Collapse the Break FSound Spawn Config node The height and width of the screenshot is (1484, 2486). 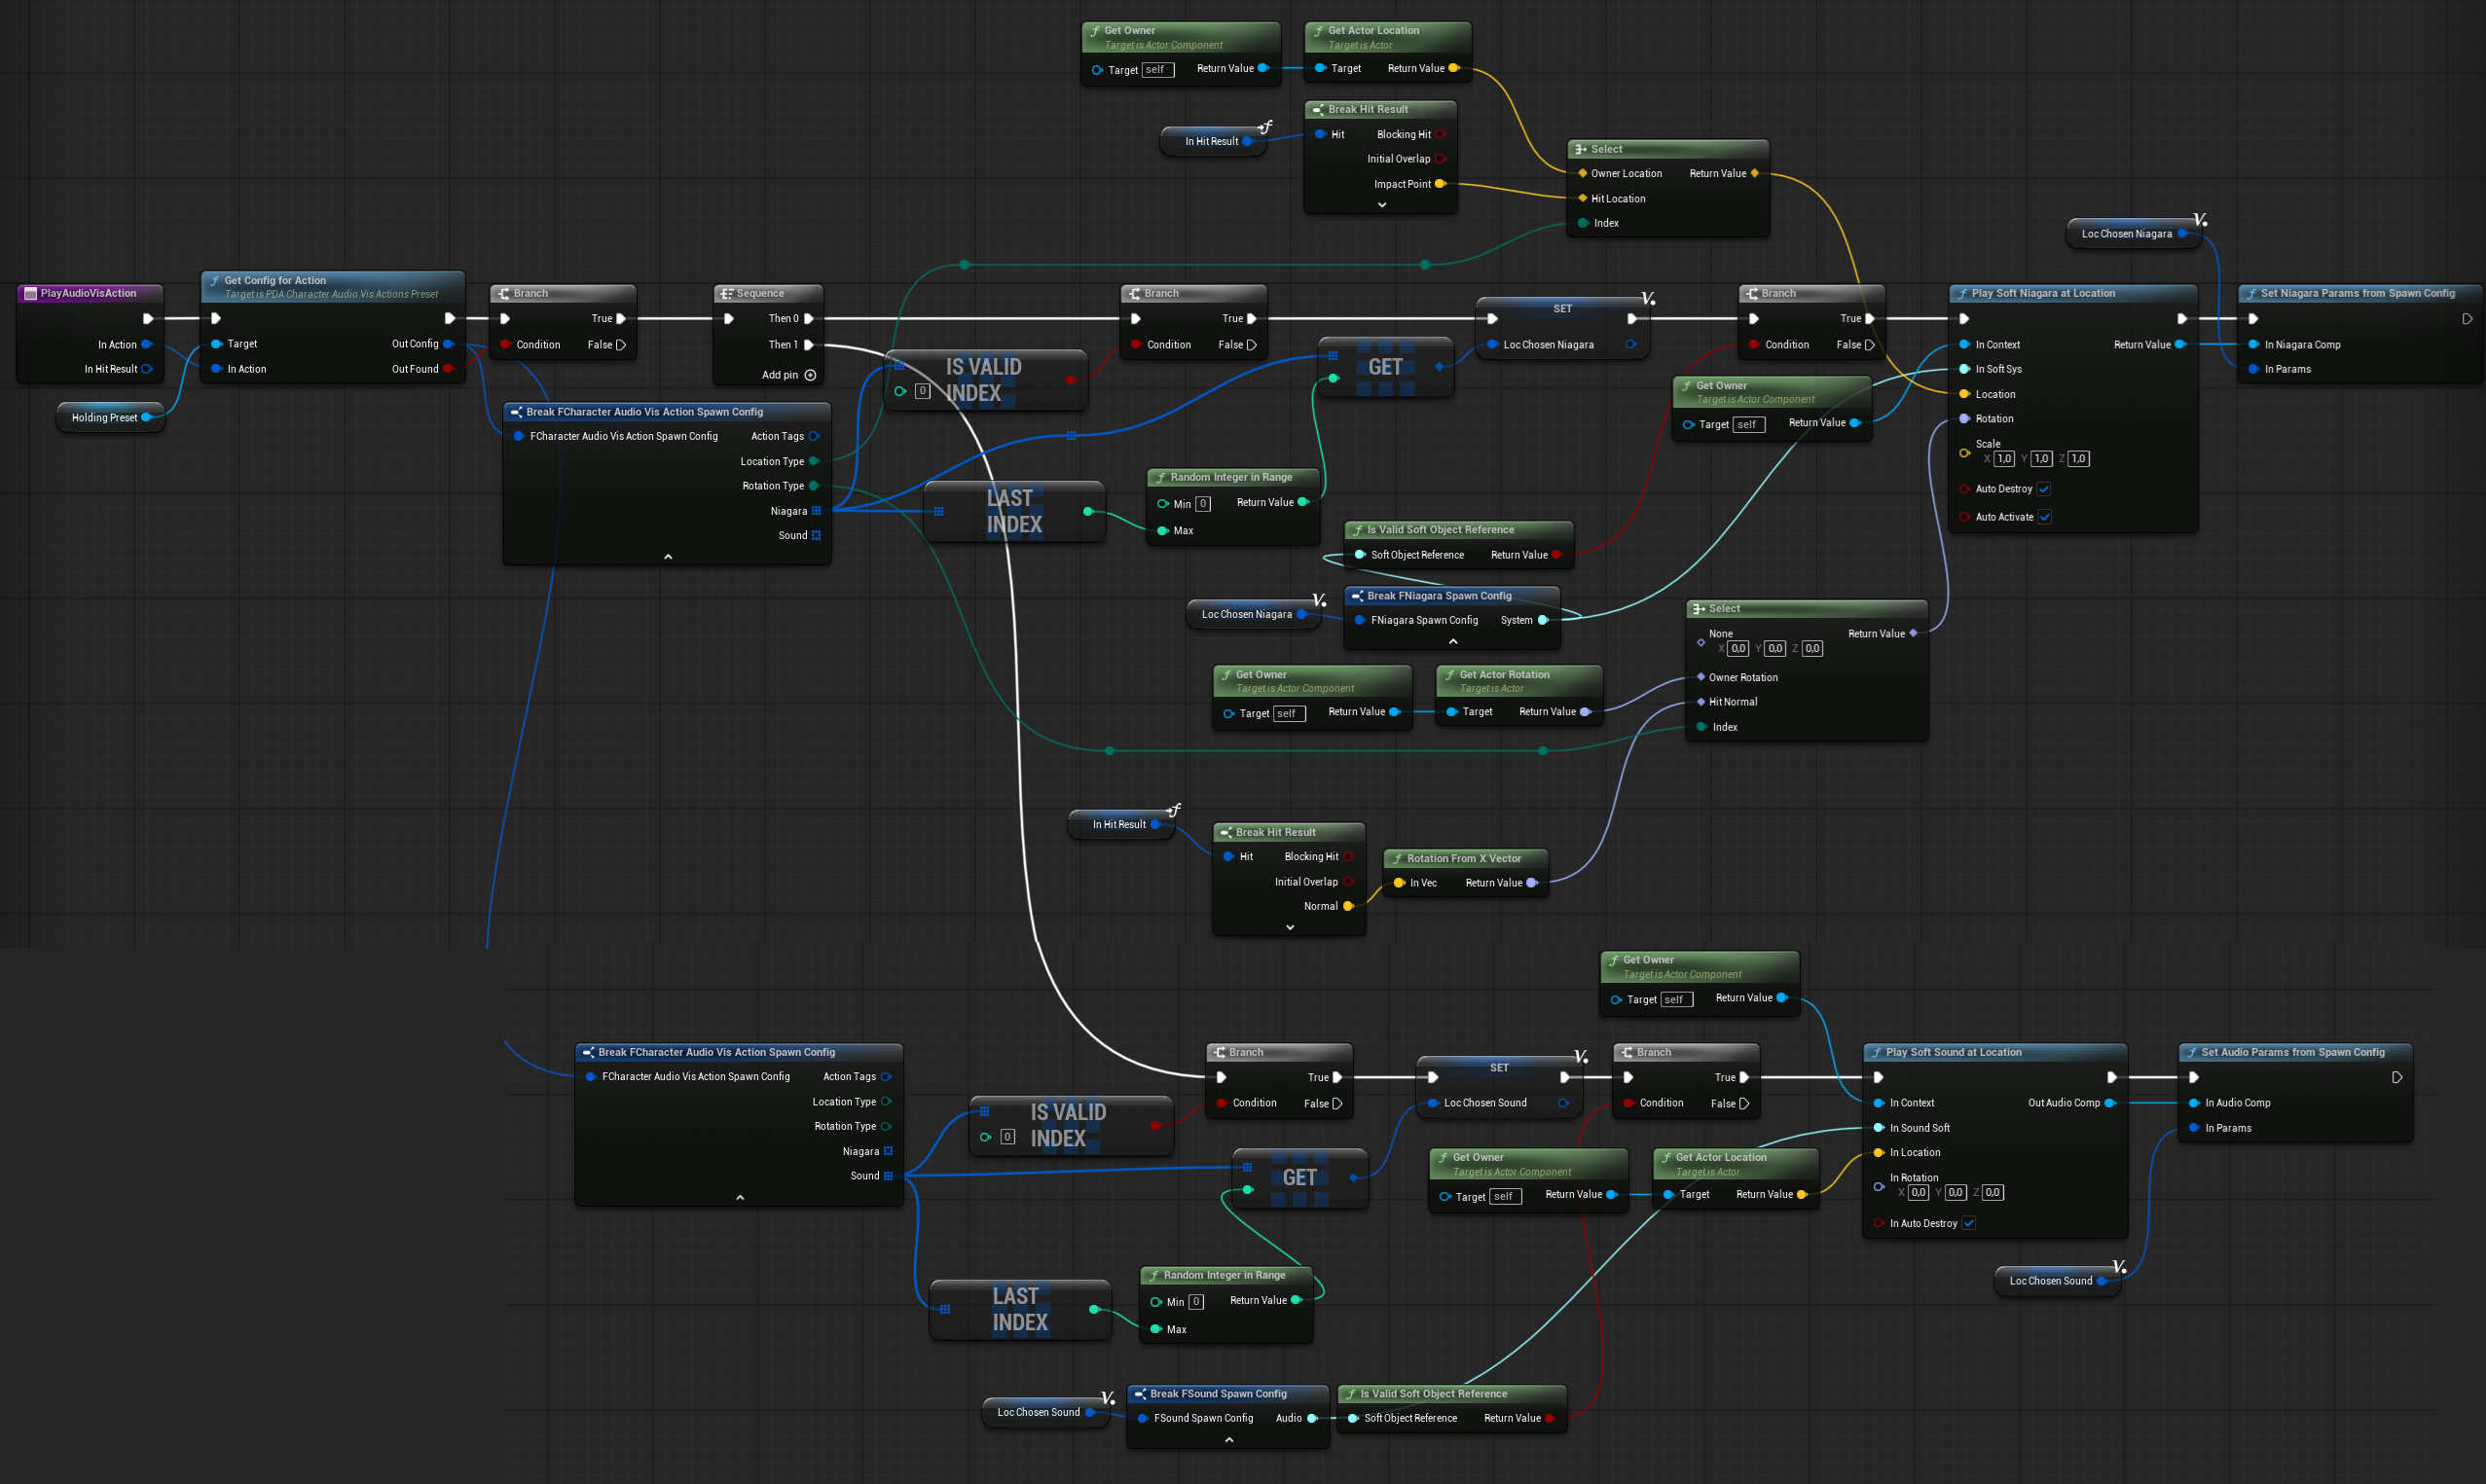click(1229, 1440)
